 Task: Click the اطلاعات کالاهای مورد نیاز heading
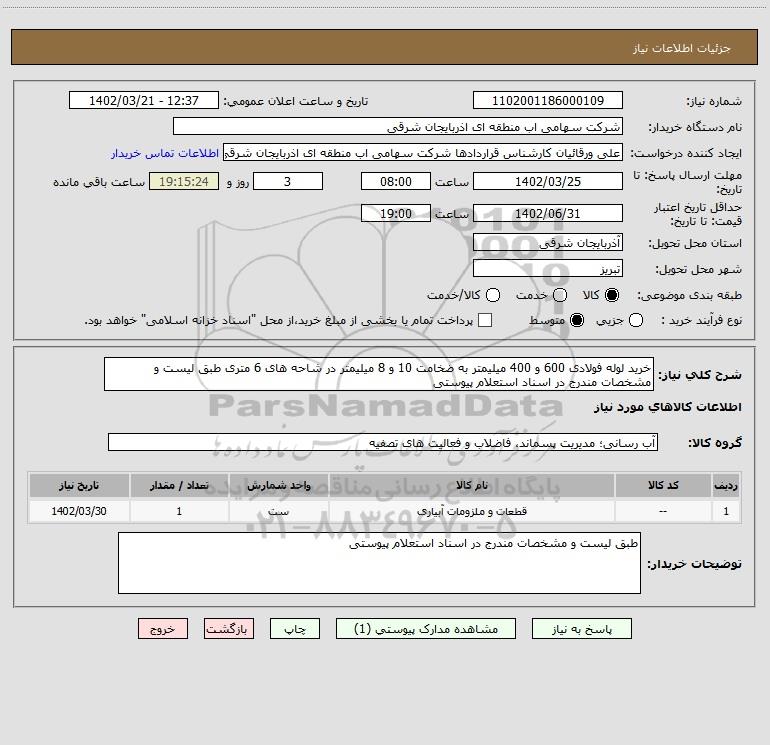[668, 407]
